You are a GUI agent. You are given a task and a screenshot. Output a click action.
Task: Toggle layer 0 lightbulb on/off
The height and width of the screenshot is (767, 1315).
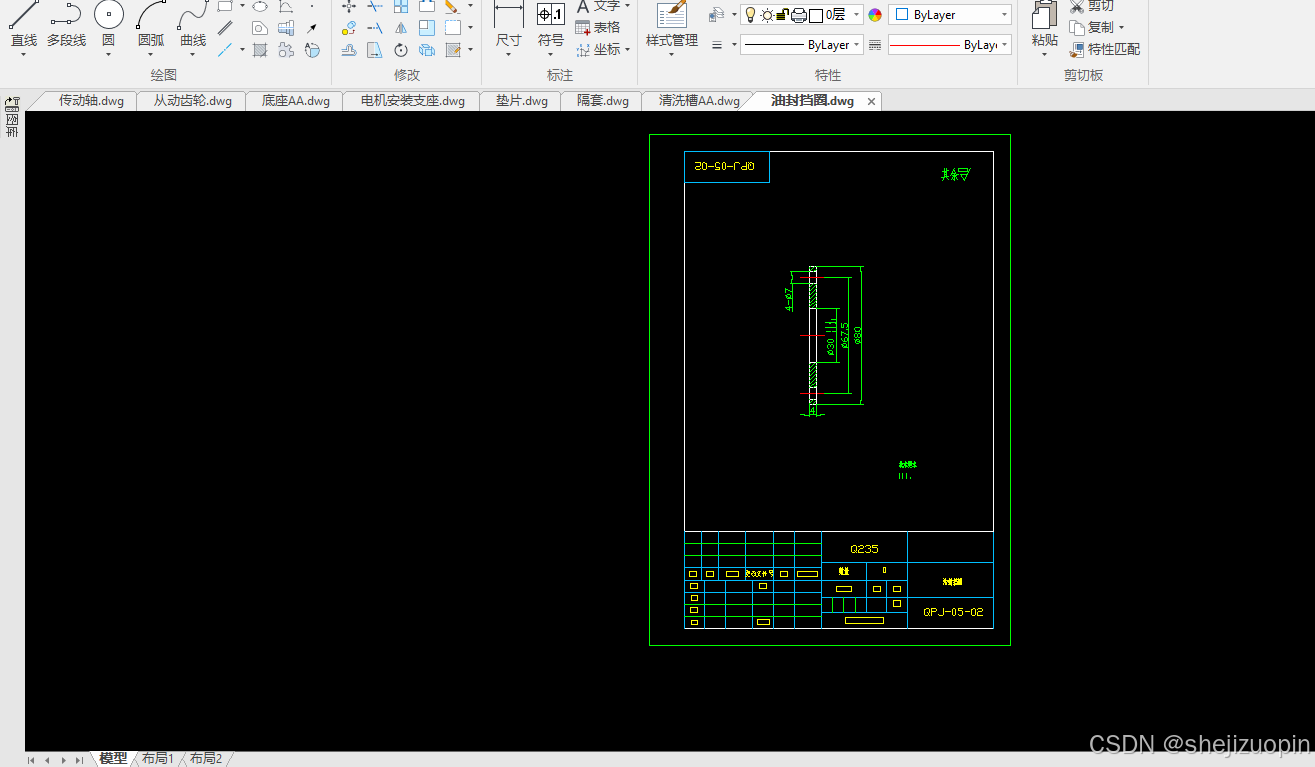(750, 15)
